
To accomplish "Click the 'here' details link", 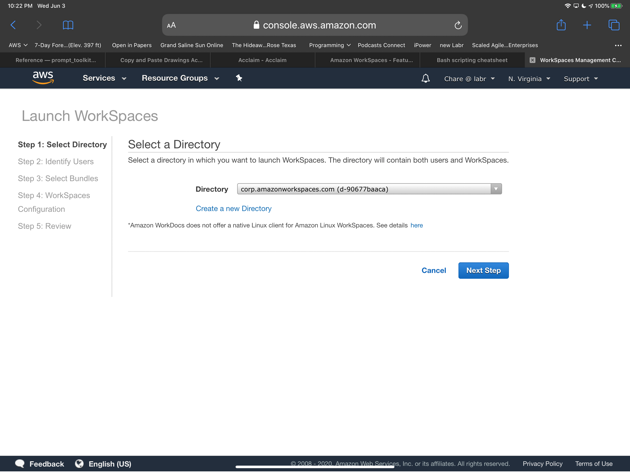I will pos(417,225).
